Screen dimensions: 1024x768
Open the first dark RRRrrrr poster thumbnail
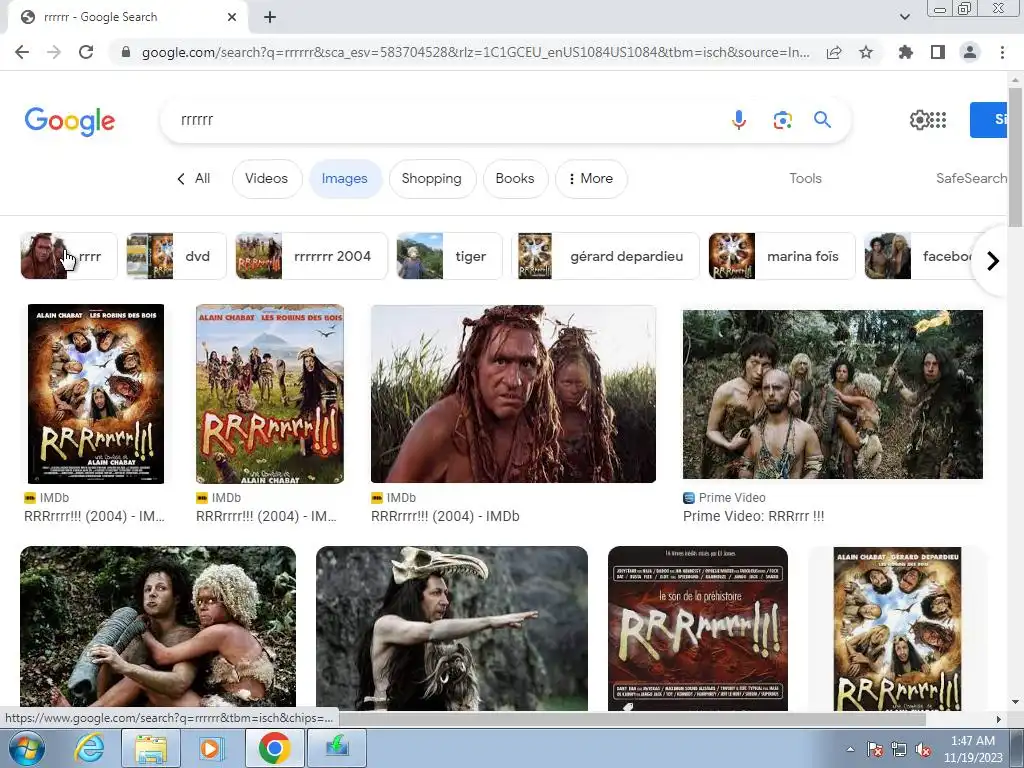(96, 394)
